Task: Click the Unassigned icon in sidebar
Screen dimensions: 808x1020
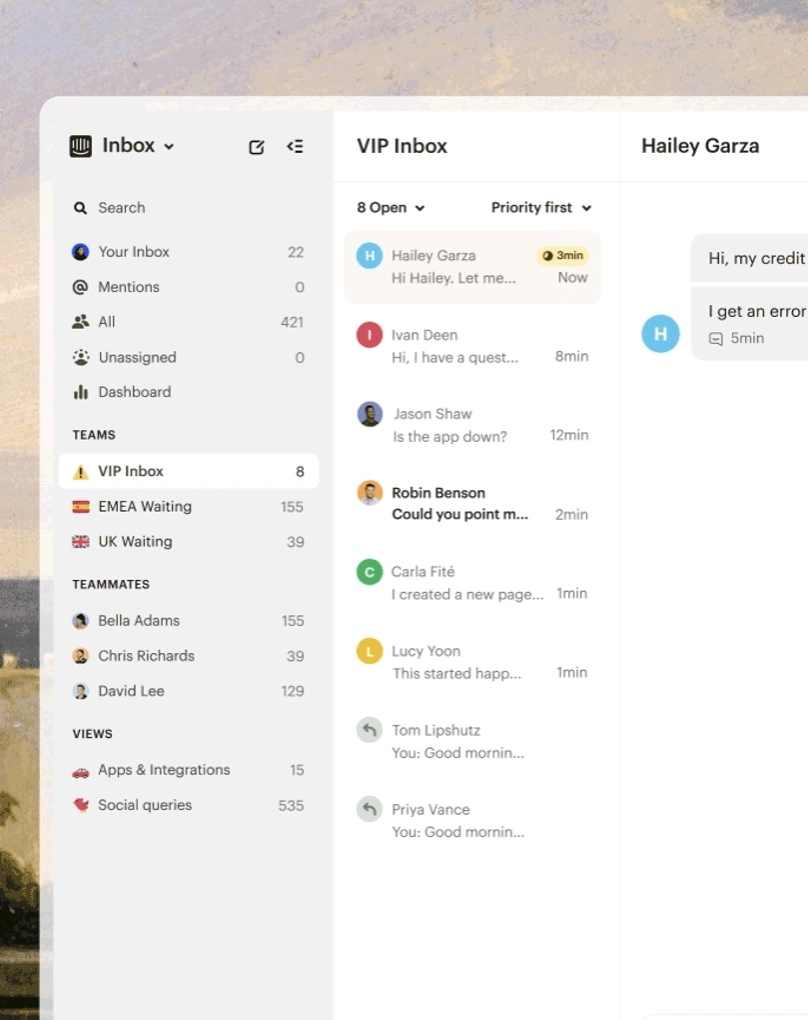Action: pyautogui.click(x=80, y=357)
